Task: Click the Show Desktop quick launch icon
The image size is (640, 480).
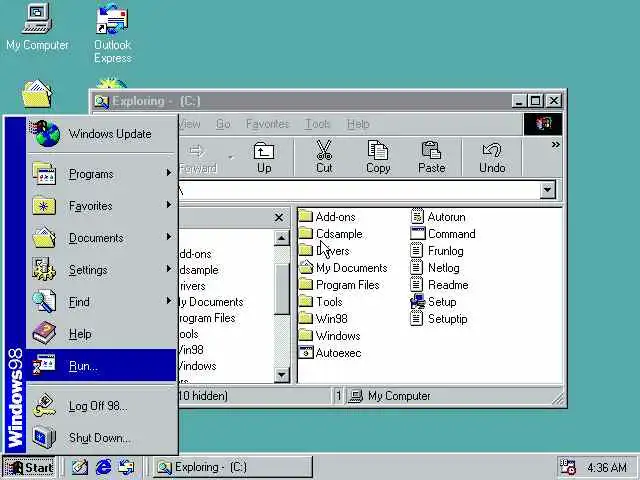Action: [x=80, y=467]
